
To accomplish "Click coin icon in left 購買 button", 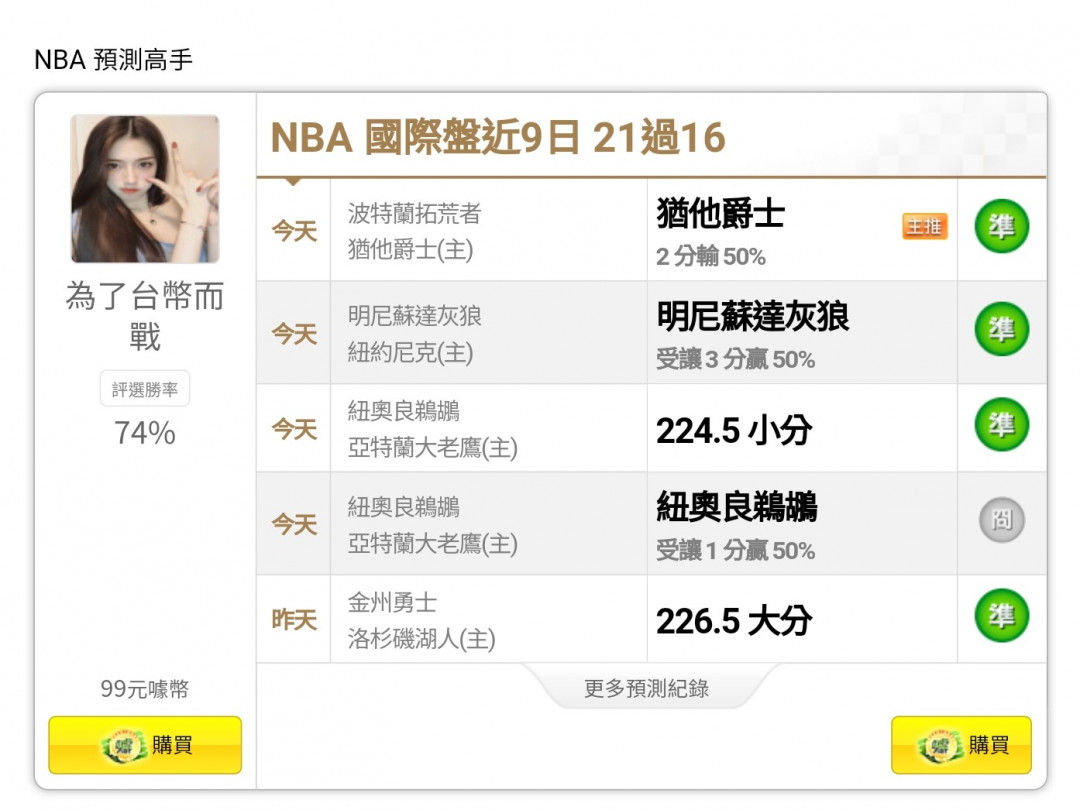I will tap(124, 746).
